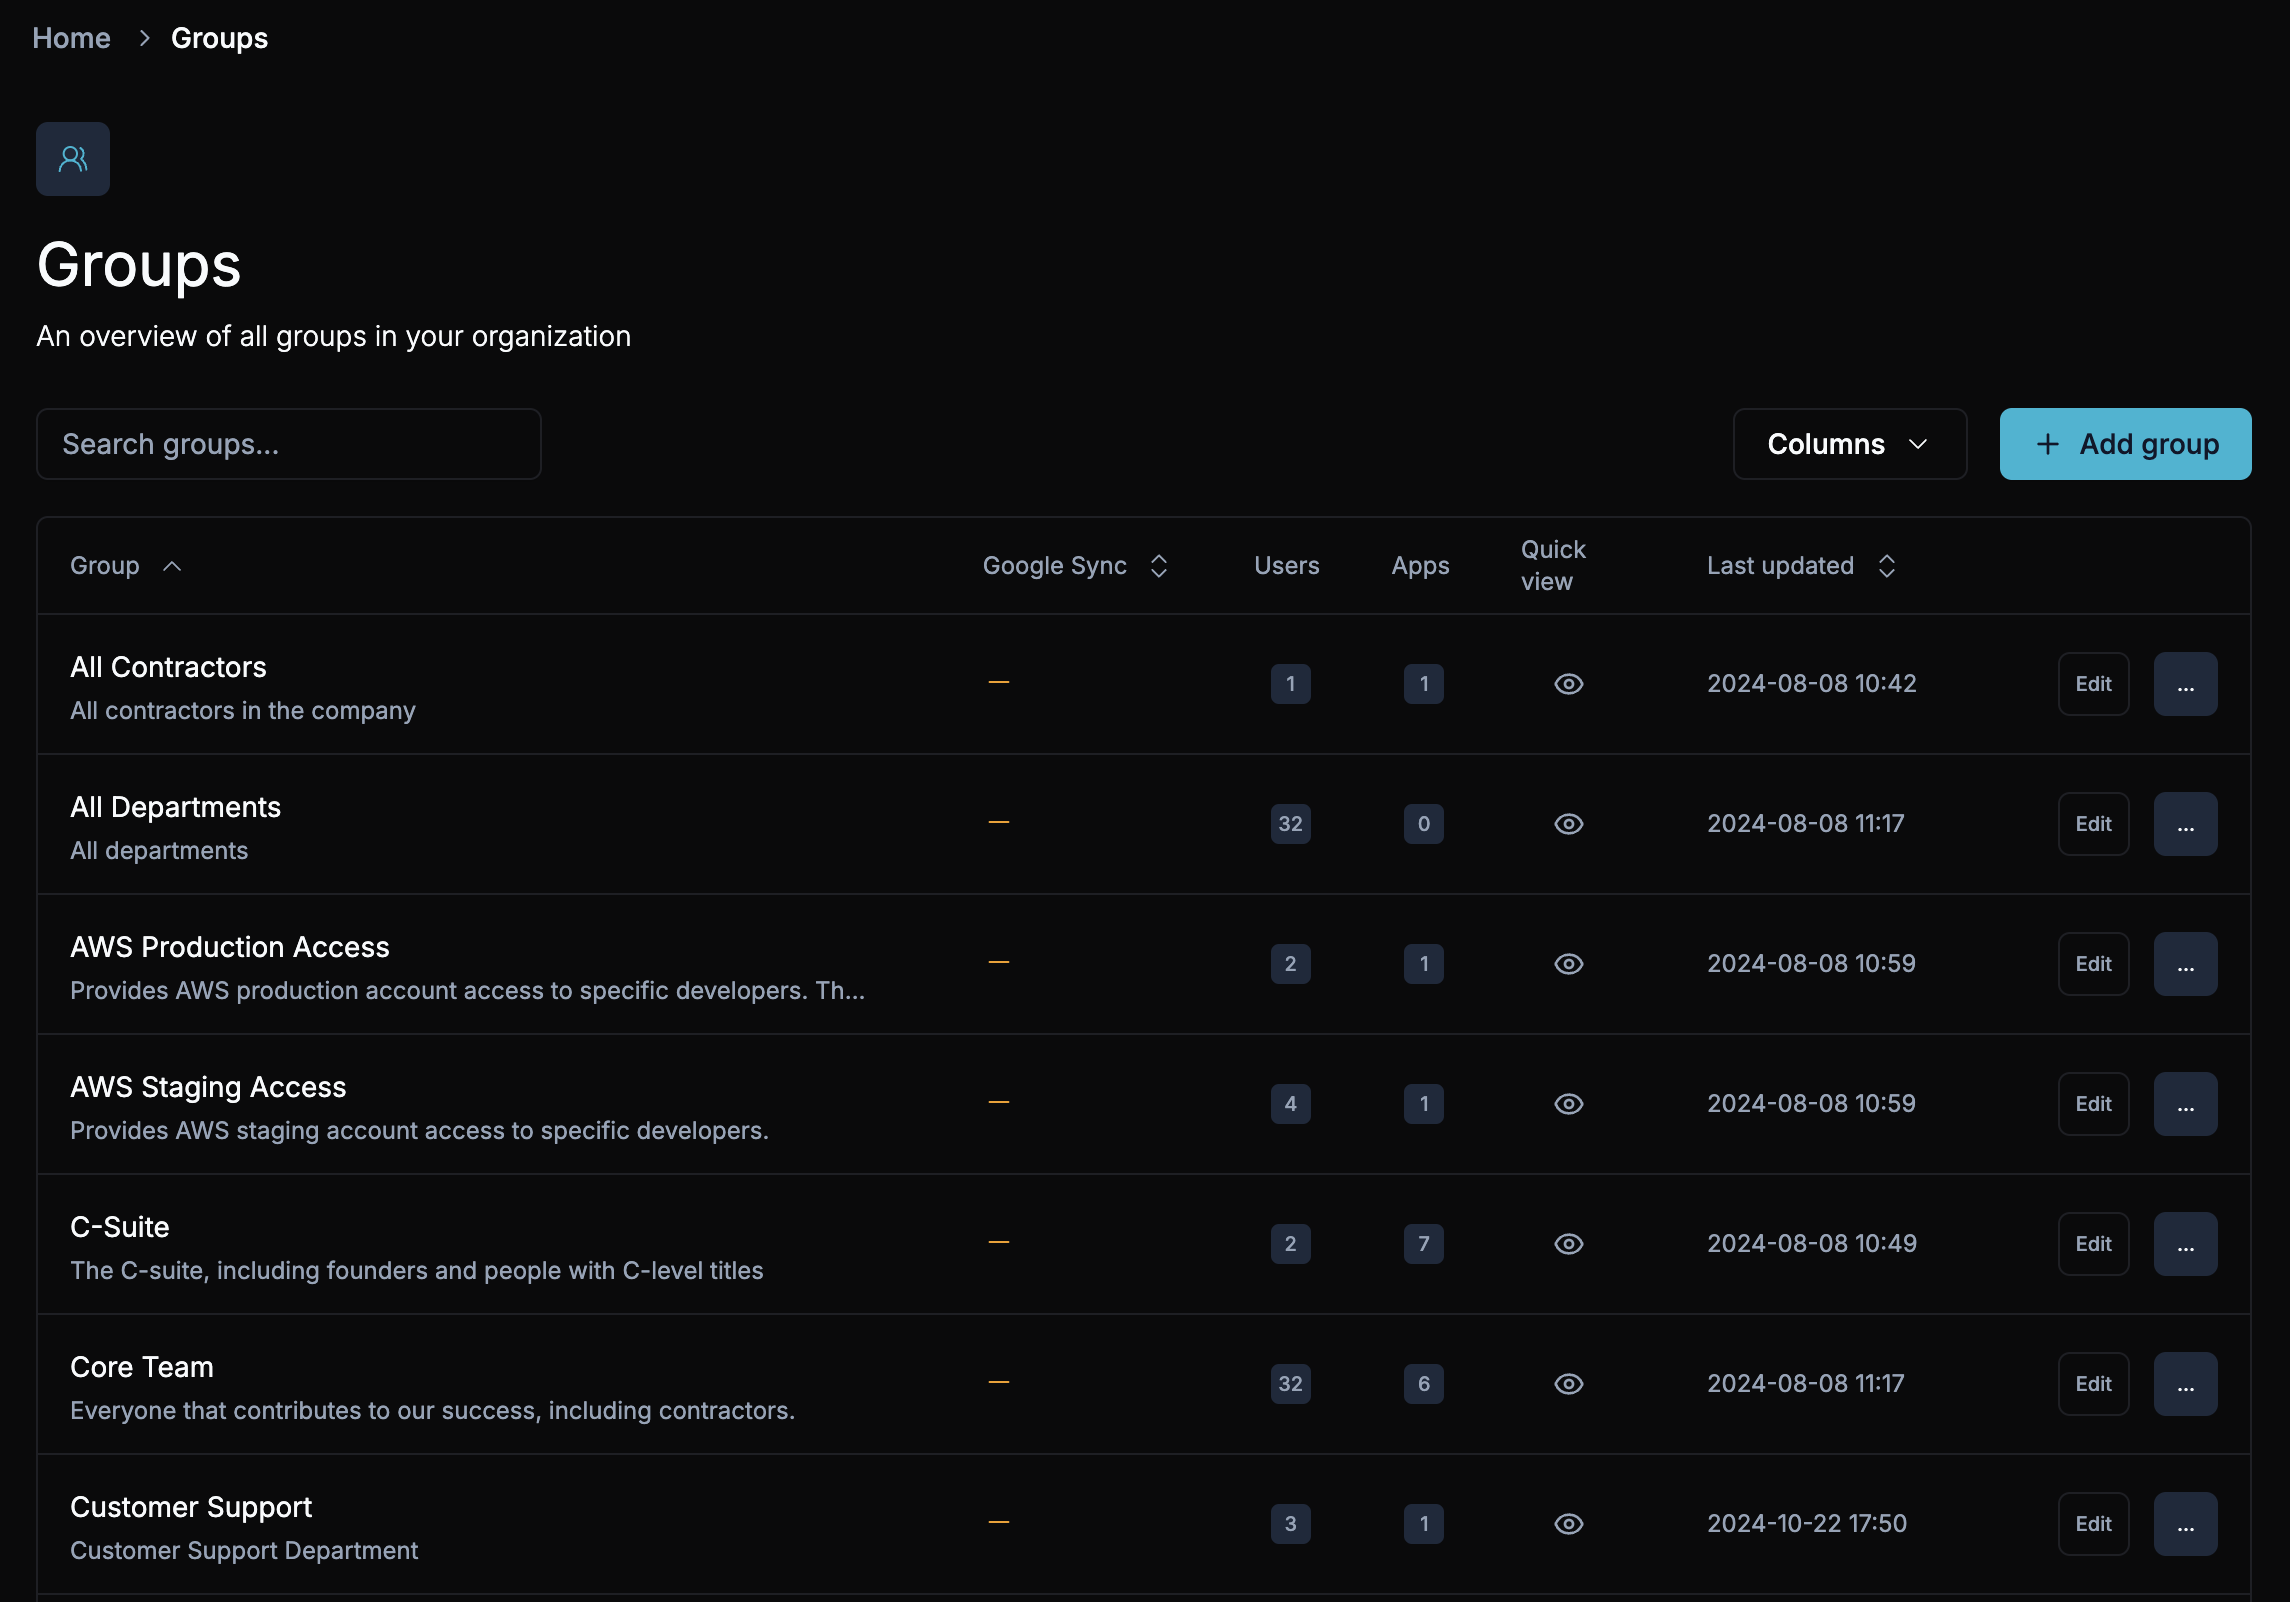Screen dimensions: 2290x1602
Task: Click the AWS Production Access group name
Action: pos(230,947)
